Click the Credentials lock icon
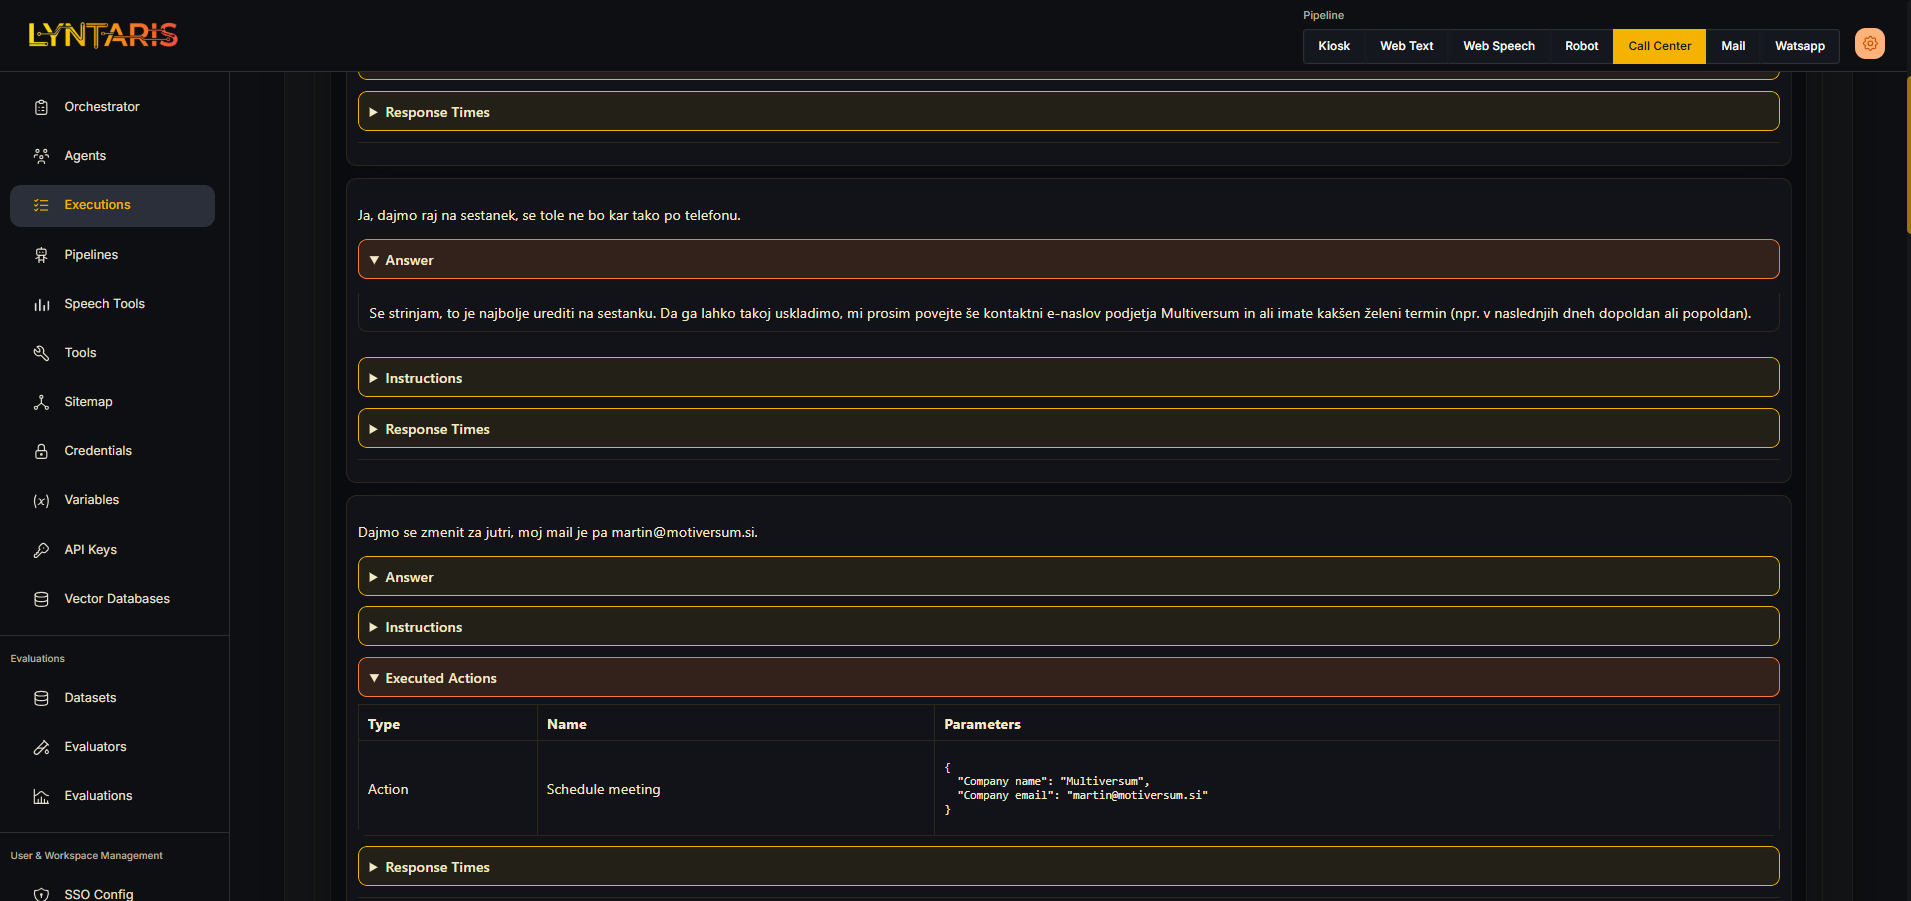 pyautogui.click(x=41, y=451)
